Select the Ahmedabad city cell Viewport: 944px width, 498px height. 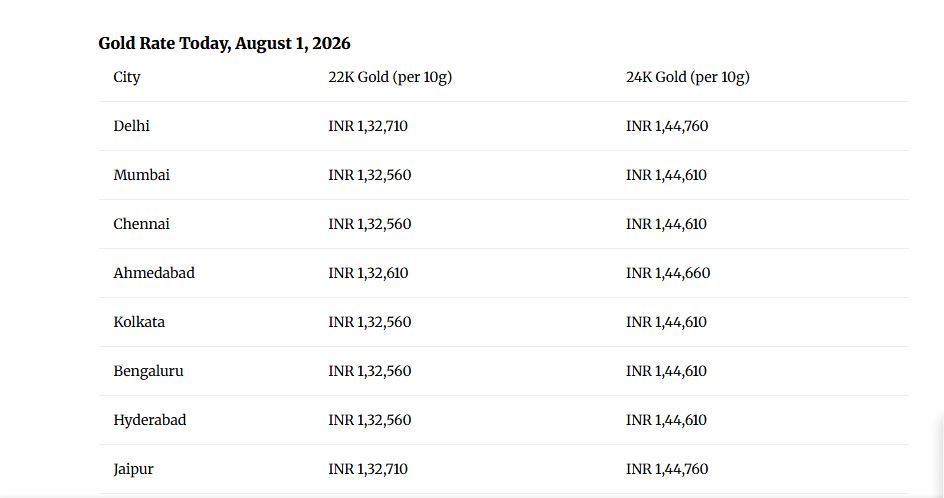point(154,273)
